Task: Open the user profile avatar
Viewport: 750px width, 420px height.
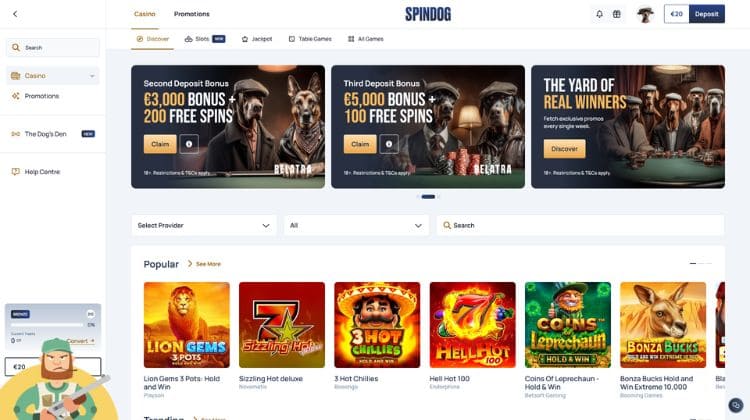Action: tap(645, 14)
